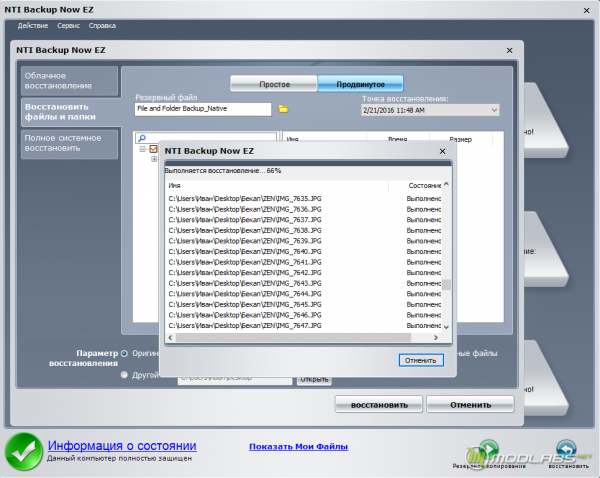The width and height of the screenshot is (600, 478).
Task: Select Восстановить файлы и папки section
Action: click(x=69, y=112)
